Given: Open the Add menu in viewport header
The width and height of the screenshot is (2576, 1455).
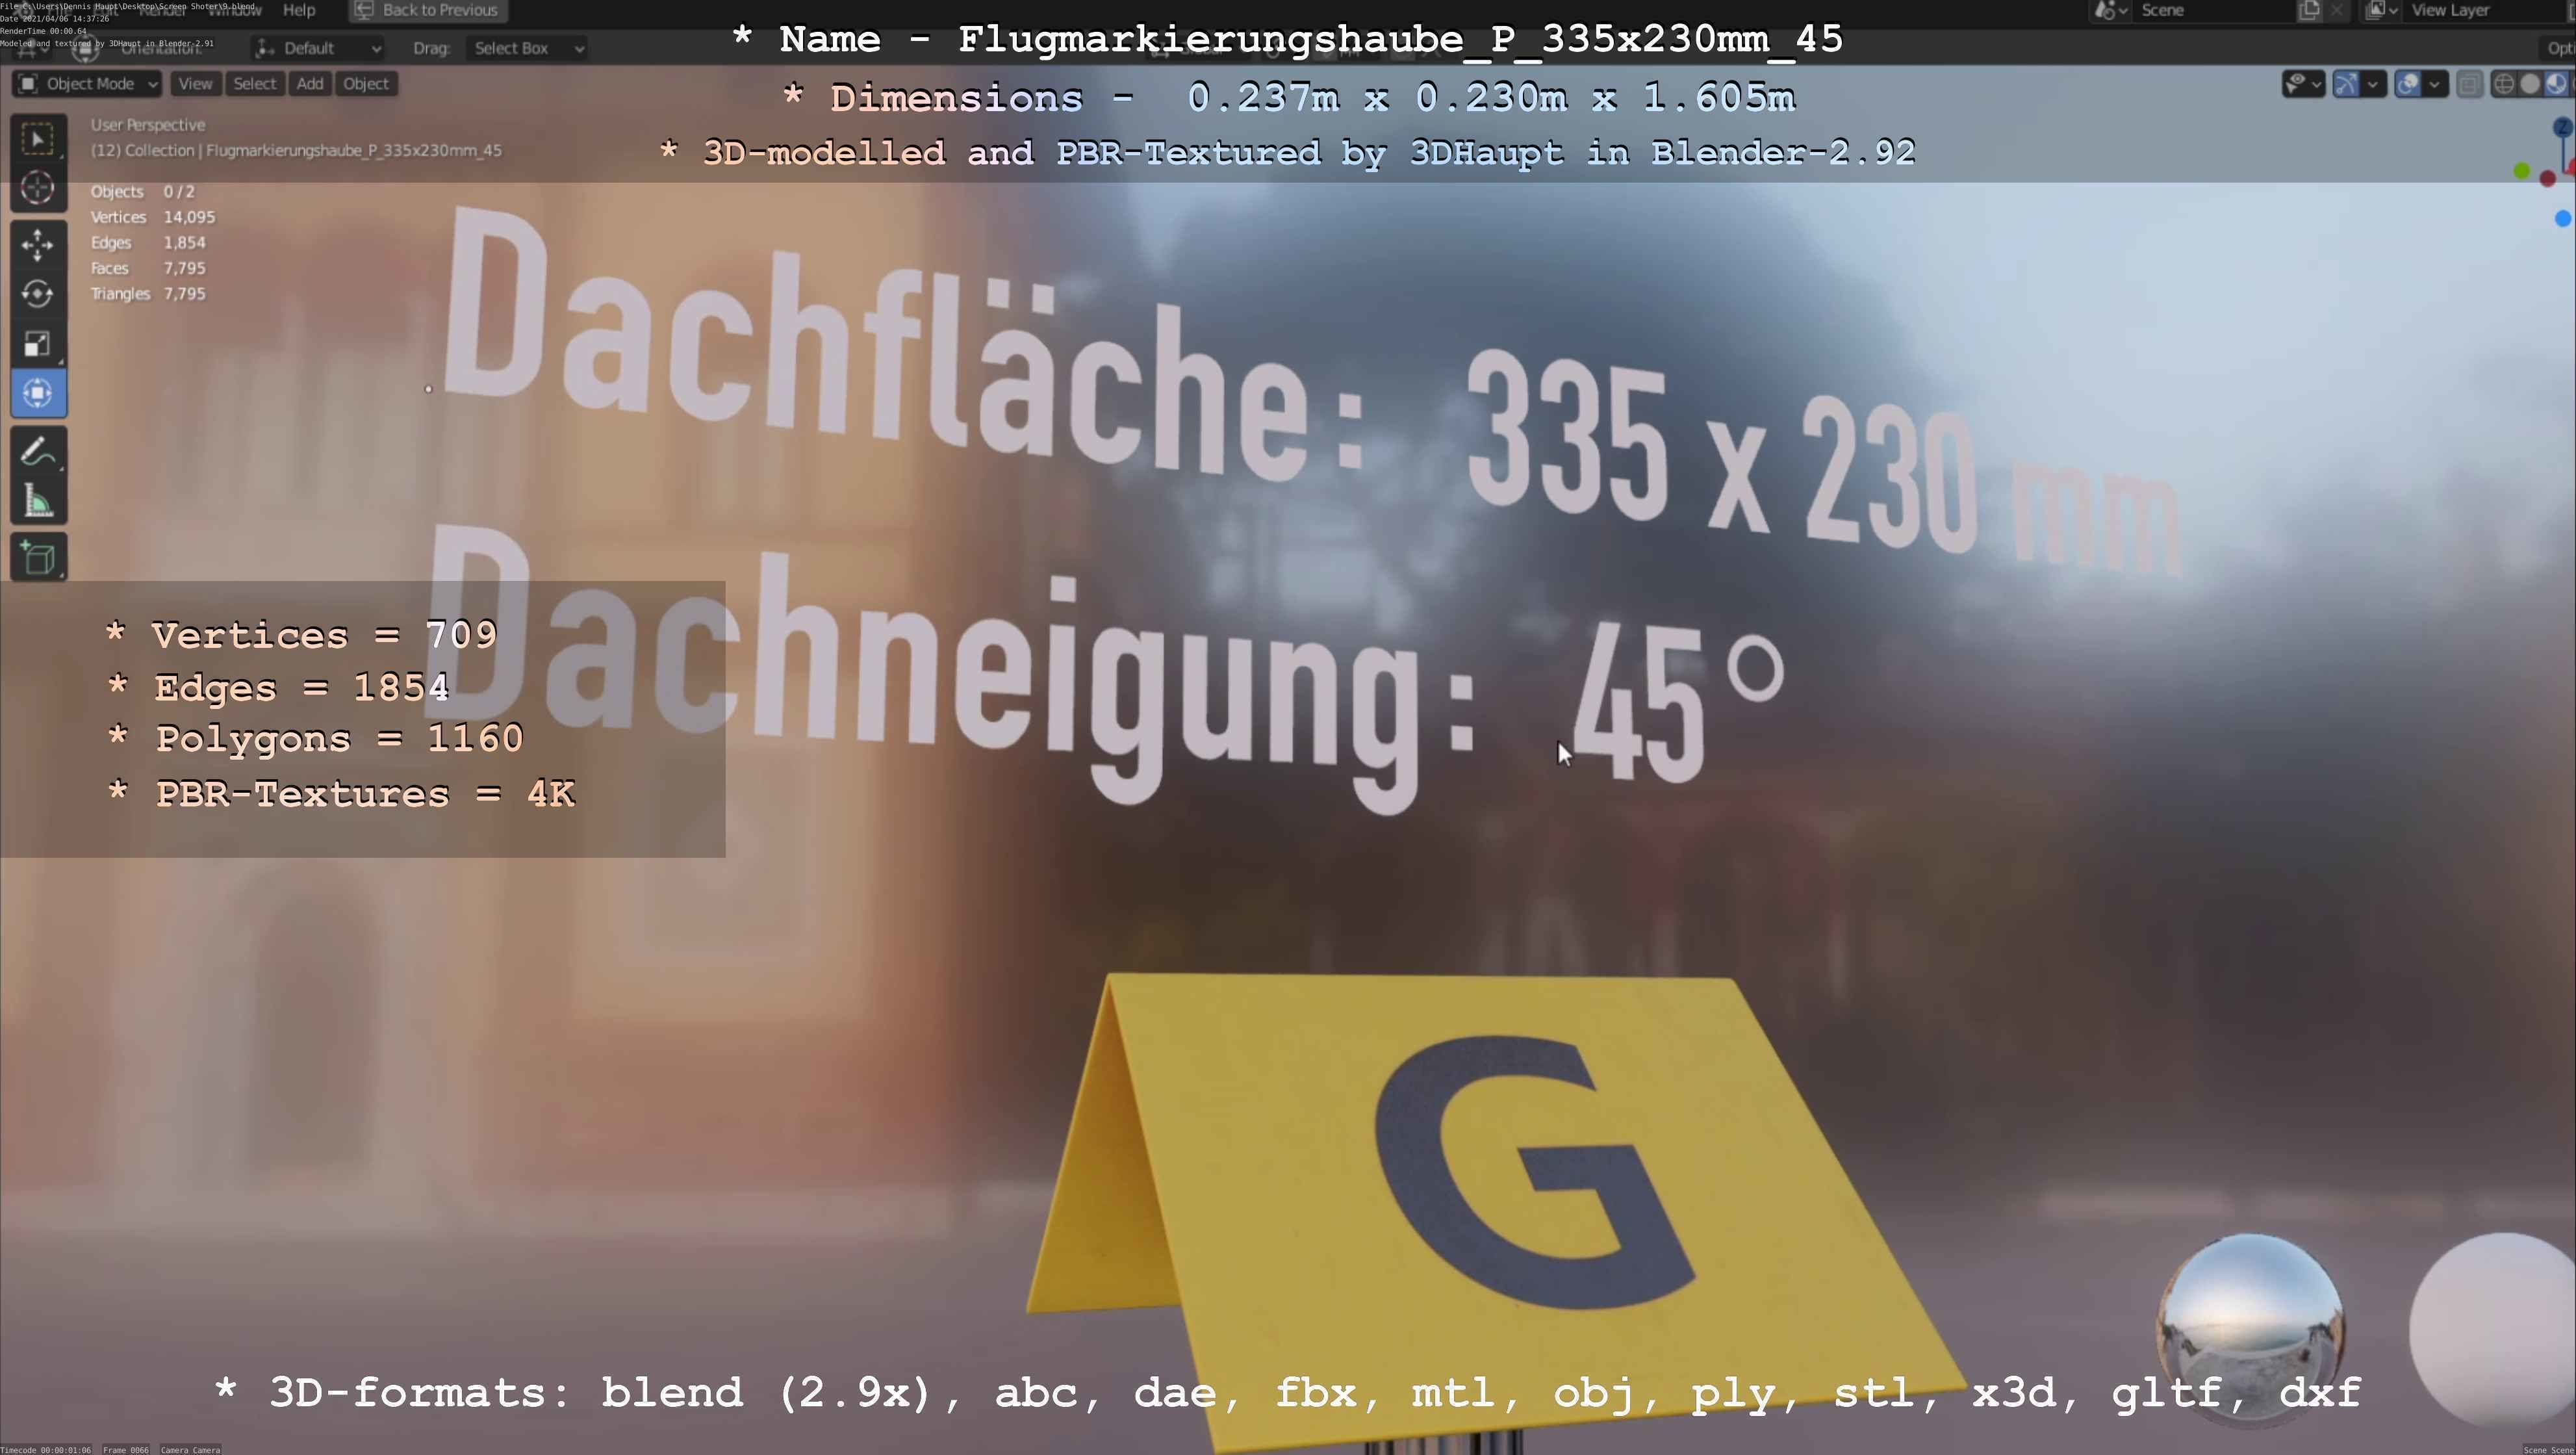Looking at the screenshot, I should pyautogui.click(x=310, y=84).
